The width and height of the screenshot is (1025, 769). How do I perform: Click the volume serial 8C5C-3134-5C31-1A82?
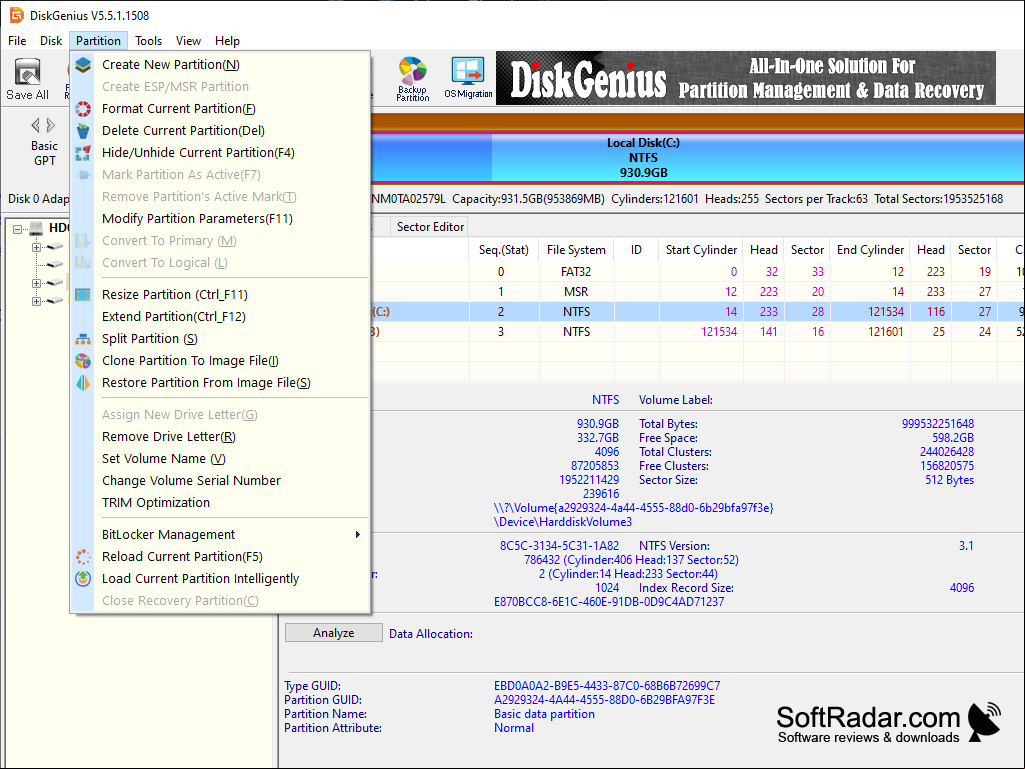coord(559,546)
